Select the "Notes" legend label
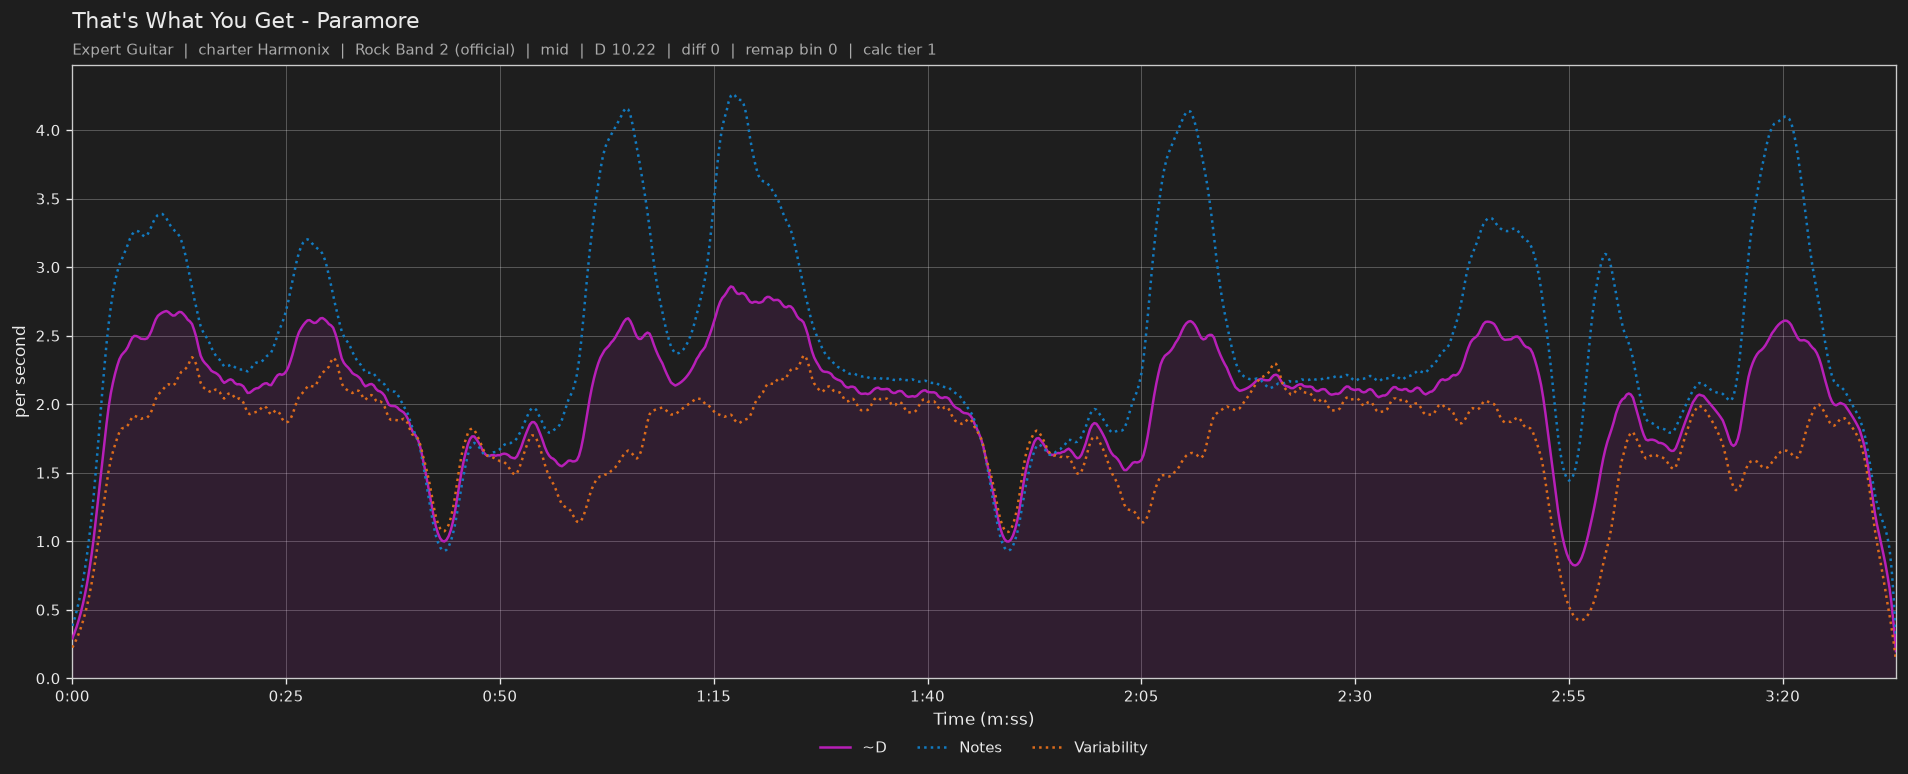This screenshot has height=774, width=1908. pos(980,748)
